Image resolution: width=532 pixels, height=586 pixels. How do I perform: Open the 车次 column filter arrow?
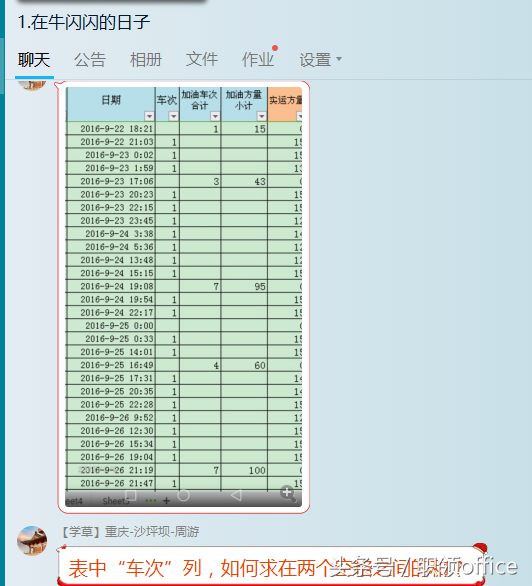(173, 116)
